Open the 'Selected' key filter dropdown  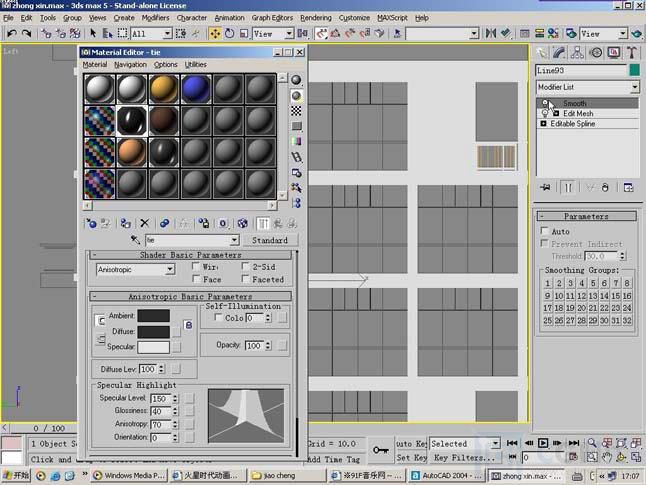(496, 443)
